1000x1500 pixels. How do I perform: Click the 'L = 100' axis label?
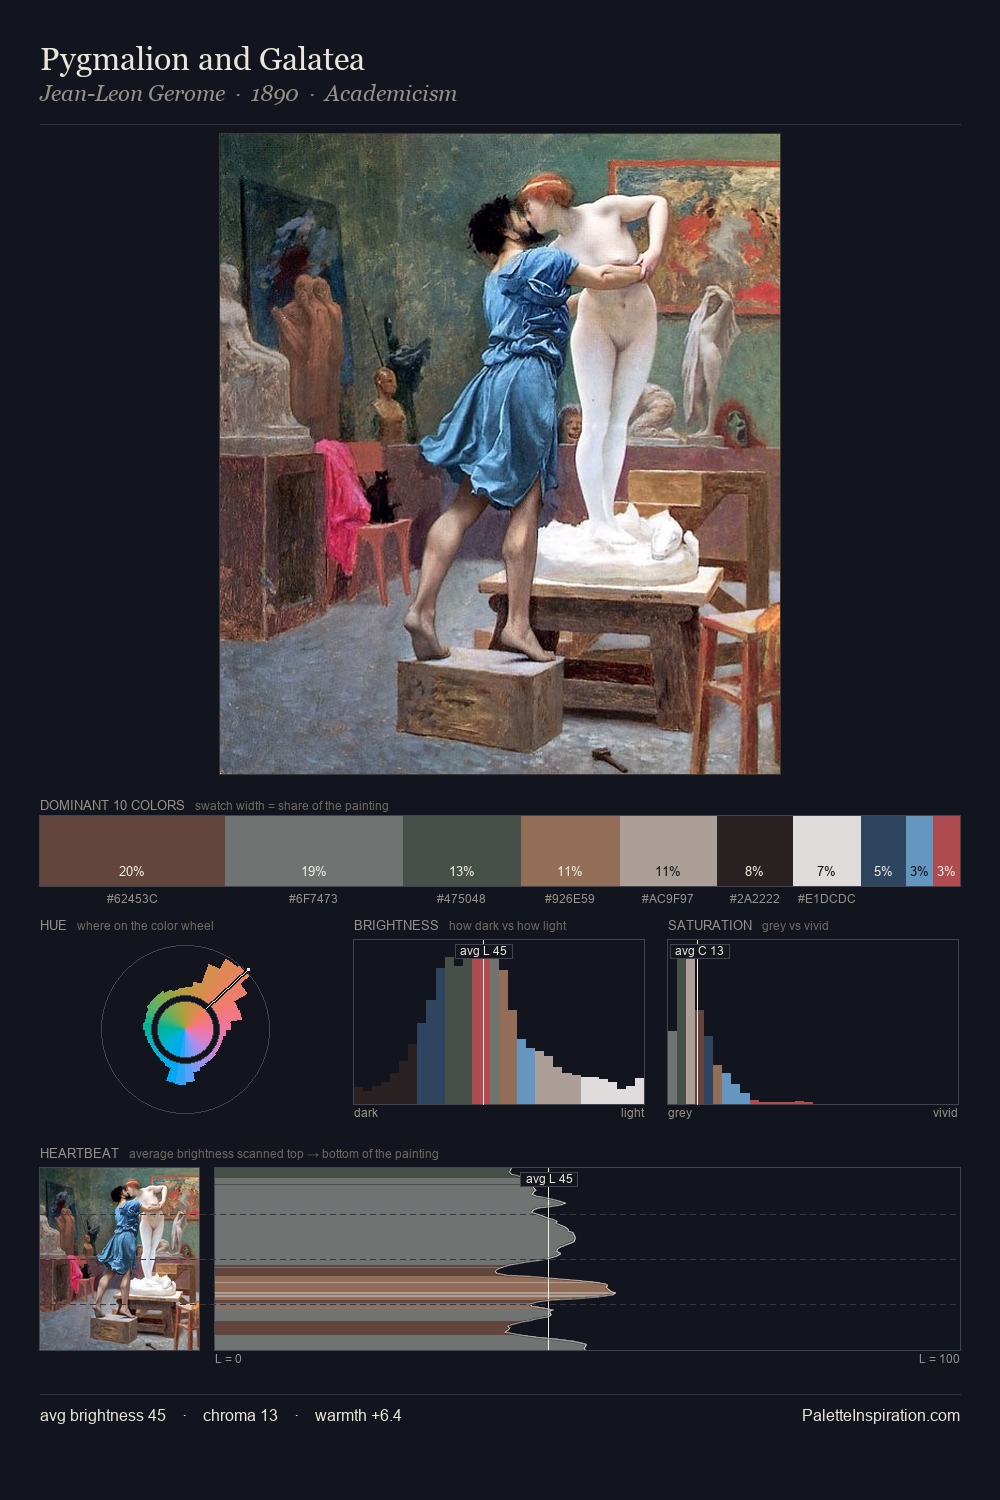pyautogui.click(x=939, y=1359)
